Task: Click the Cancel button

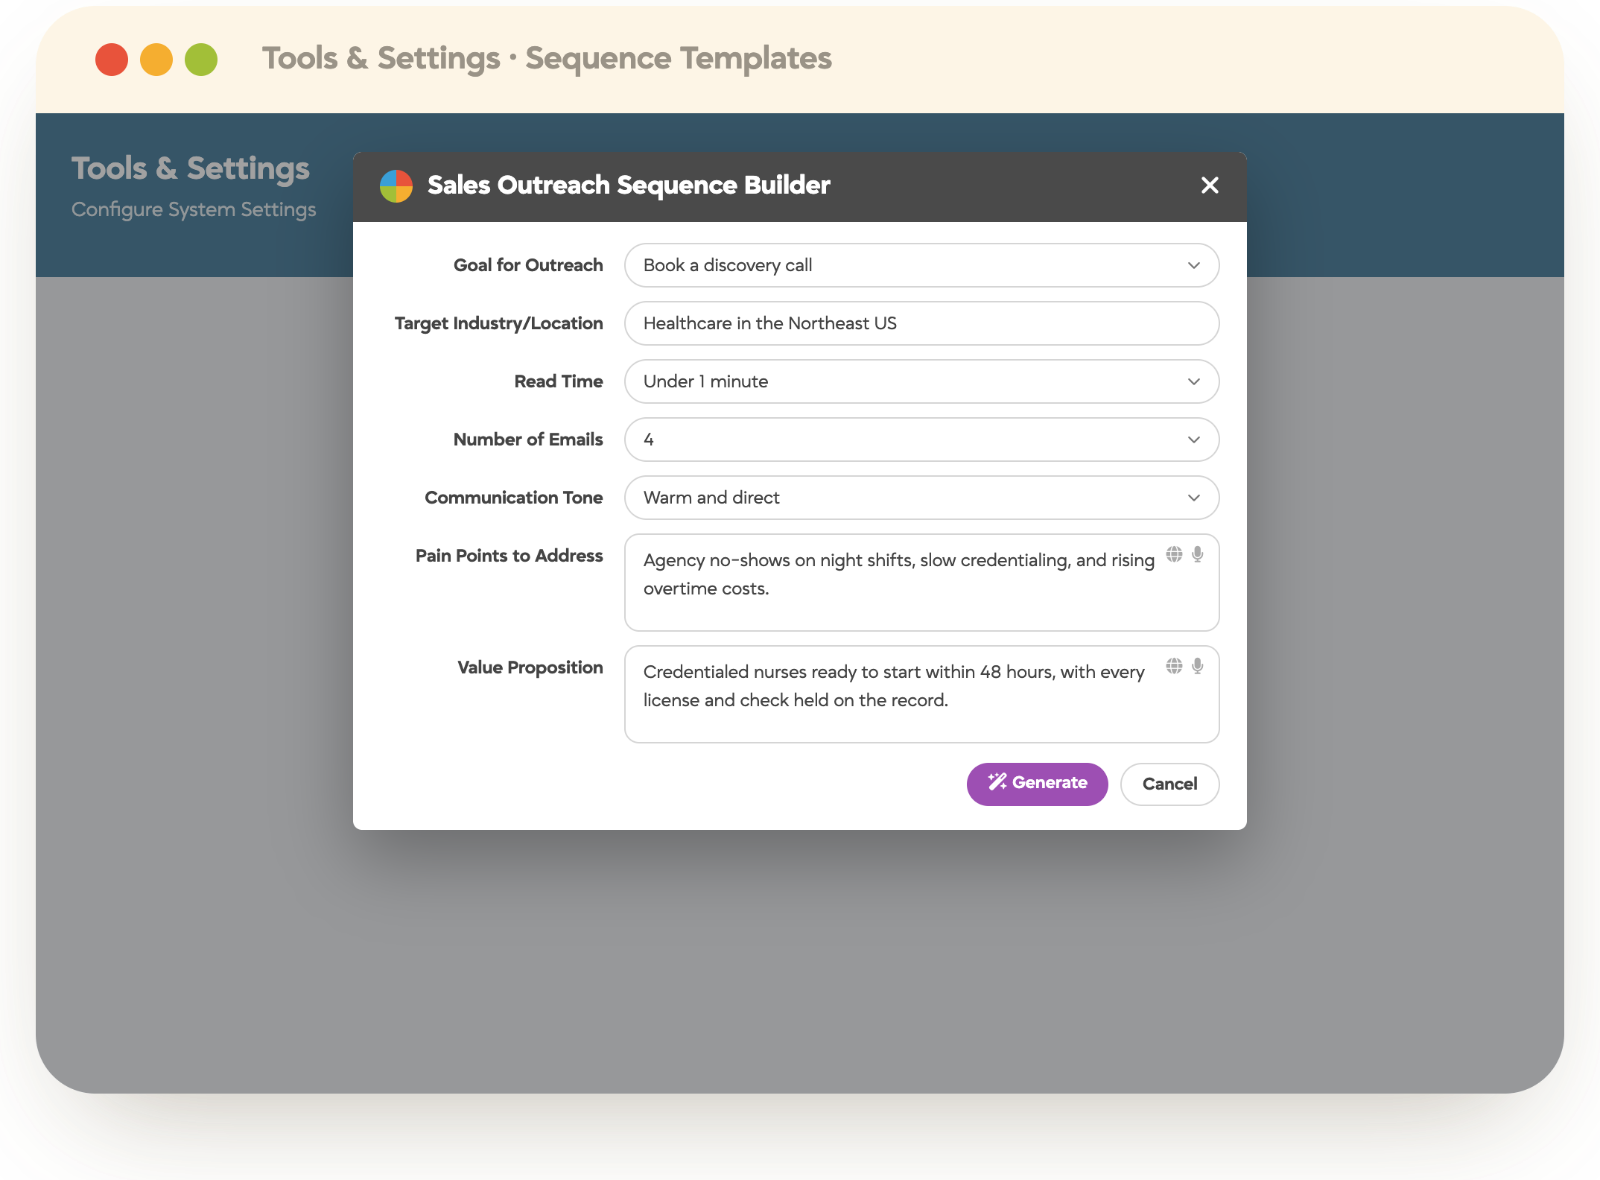Action: point(1169,784)
